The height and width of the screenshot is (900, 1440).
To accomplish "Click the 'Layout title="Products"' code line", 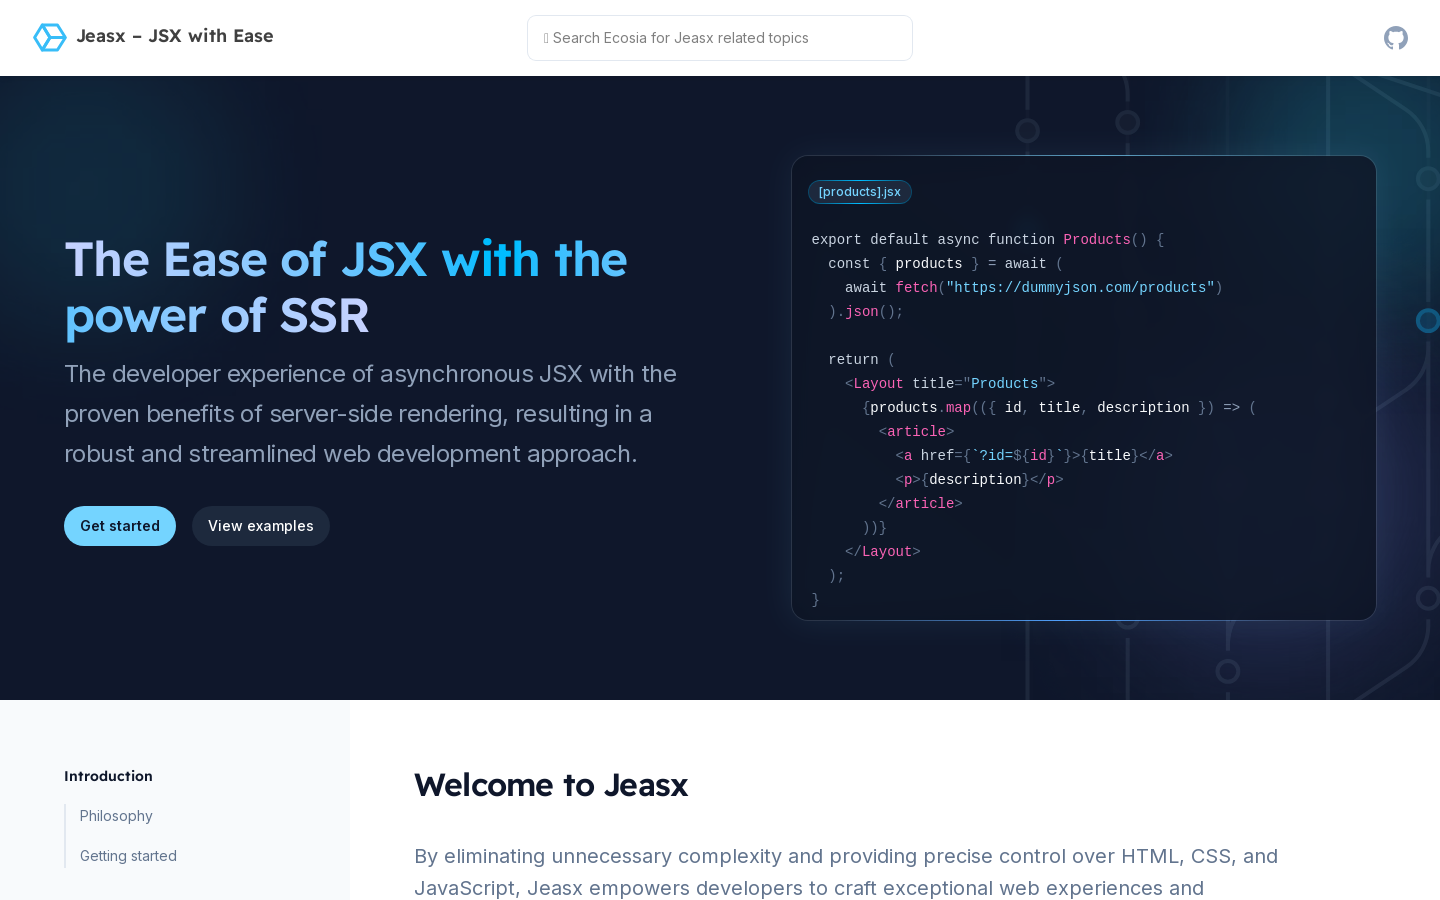I will click(x=950, y=384).
